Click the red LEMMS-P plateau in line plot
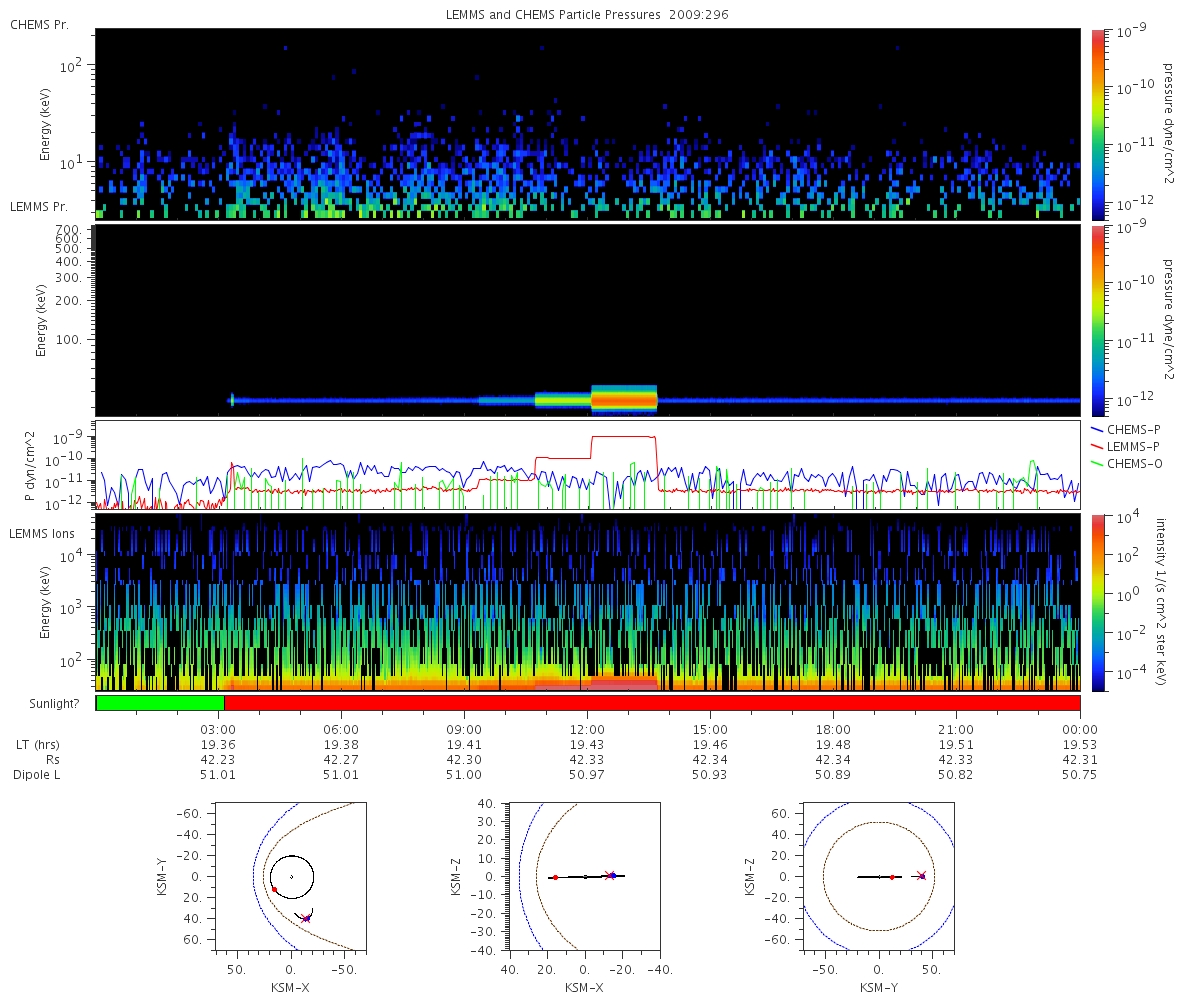Viewport: 1200px width, 1000px height. (x=624, y=437)
